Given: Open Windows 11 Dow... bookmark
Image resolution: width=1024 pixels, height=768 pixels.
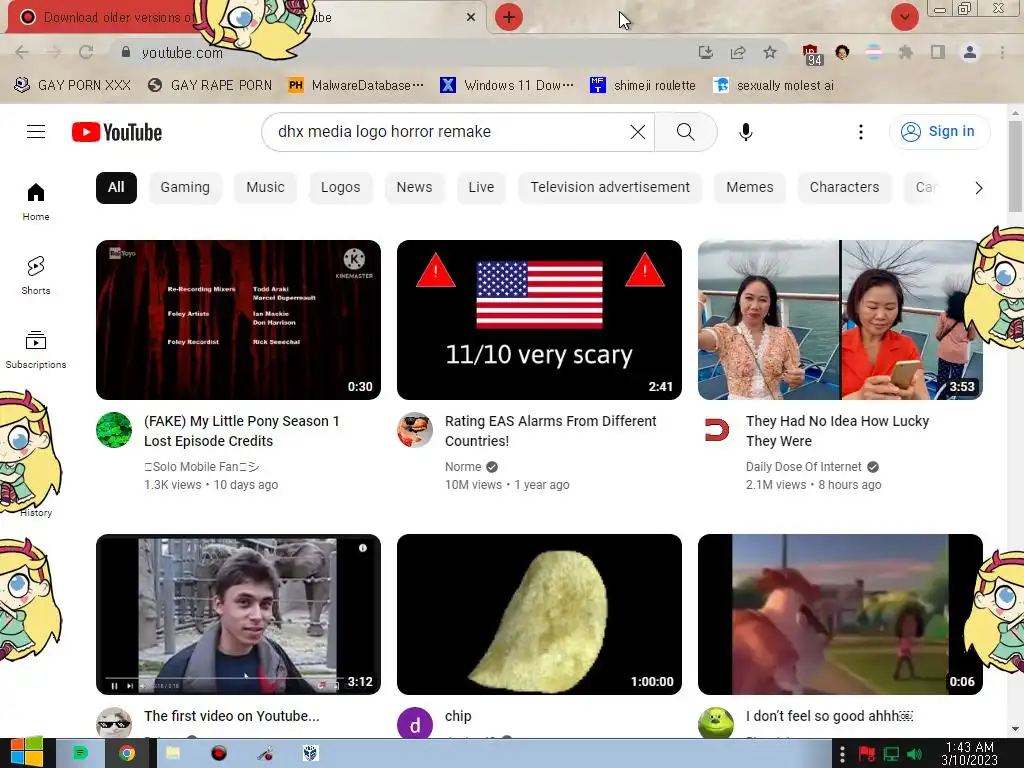Looking at the screenshot, I should tap(507, 85).
